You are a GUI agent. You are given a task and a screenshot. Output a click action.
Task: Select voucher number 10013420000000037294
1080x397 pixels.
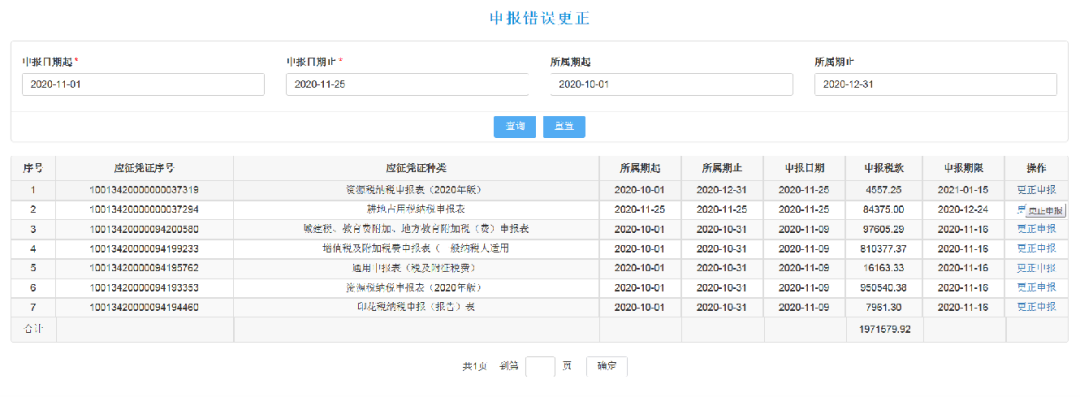145,209
